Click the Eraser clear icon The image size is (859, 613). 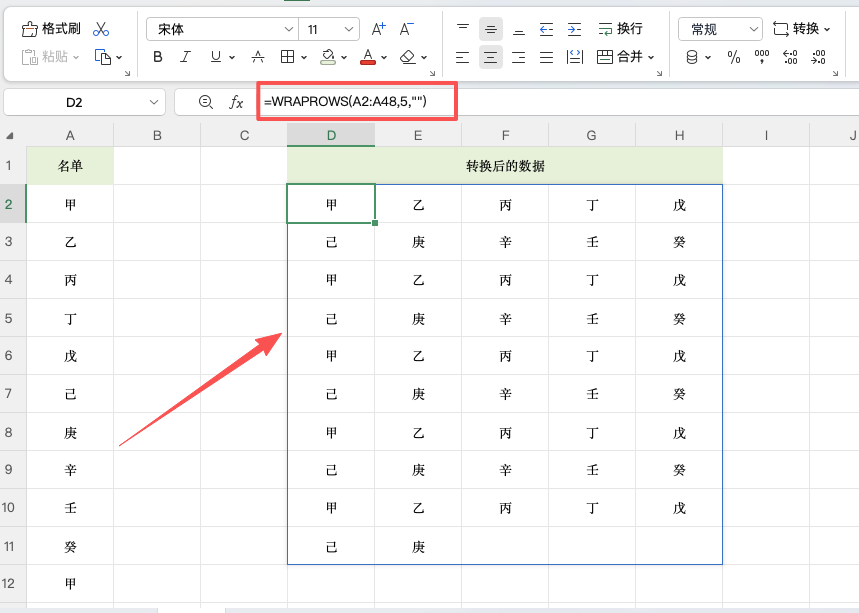click(408, 57)
